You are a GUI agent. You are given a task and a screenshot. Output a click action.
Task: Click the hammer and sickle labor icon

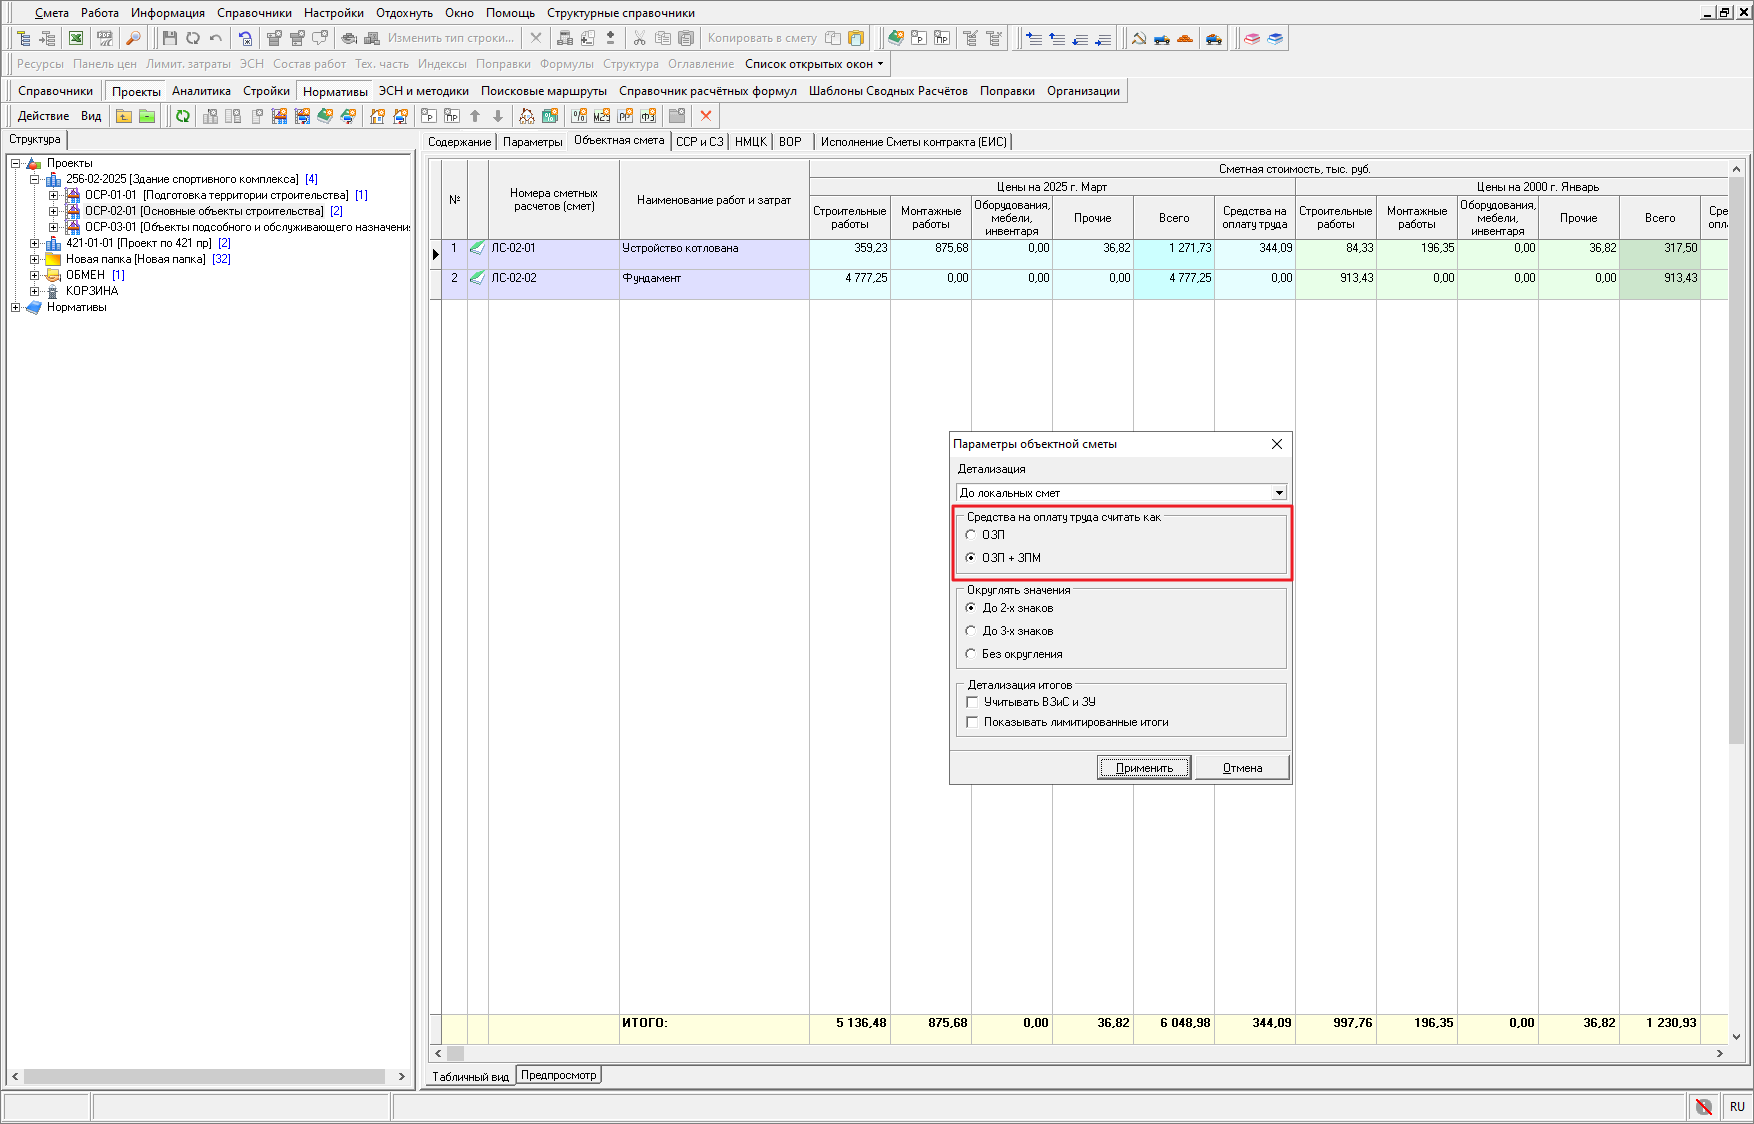coord(1138,38)
